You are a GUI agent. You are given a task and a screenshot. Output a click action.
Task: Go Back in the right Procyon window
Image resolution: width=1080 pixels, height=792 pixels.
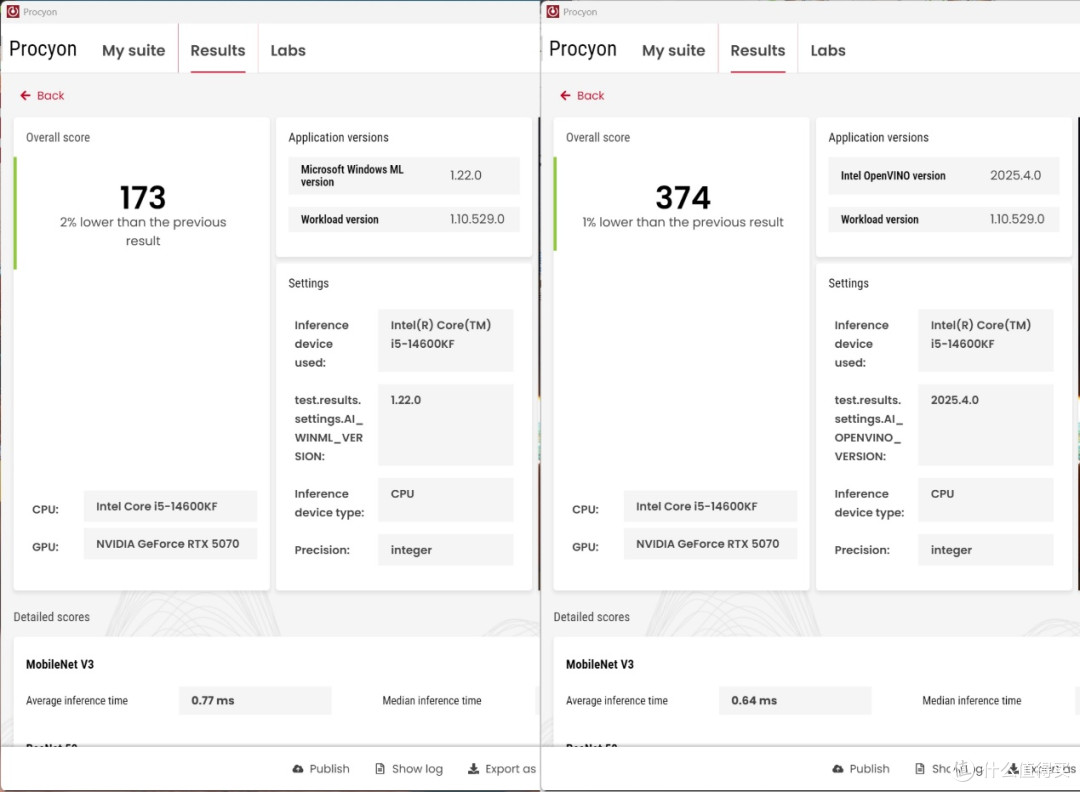pyautogui.click(x=582, y=96)
